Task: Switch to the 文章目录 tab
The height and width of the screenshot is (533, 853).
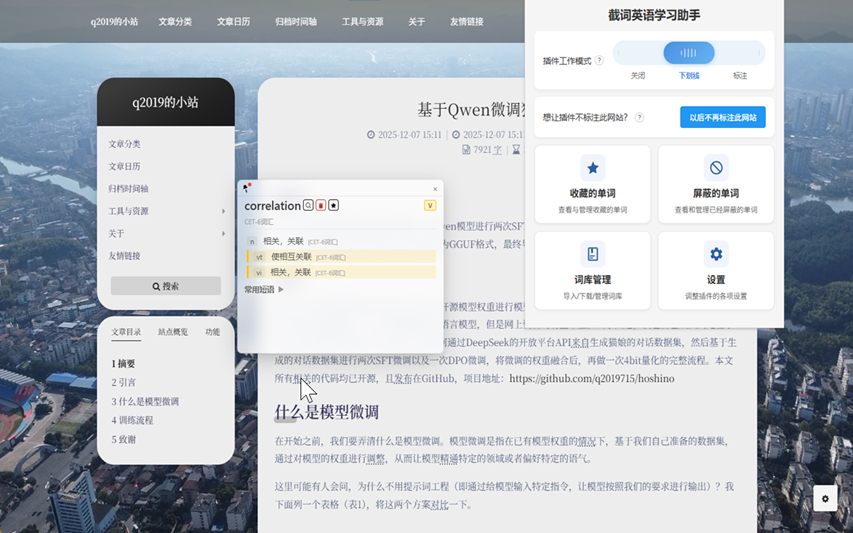Action: click(126, 332)
